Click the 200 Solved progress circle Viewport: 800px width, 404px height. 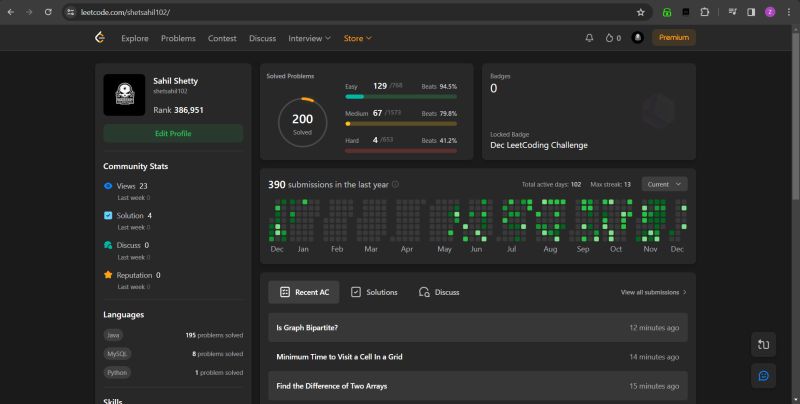[302, 122]
